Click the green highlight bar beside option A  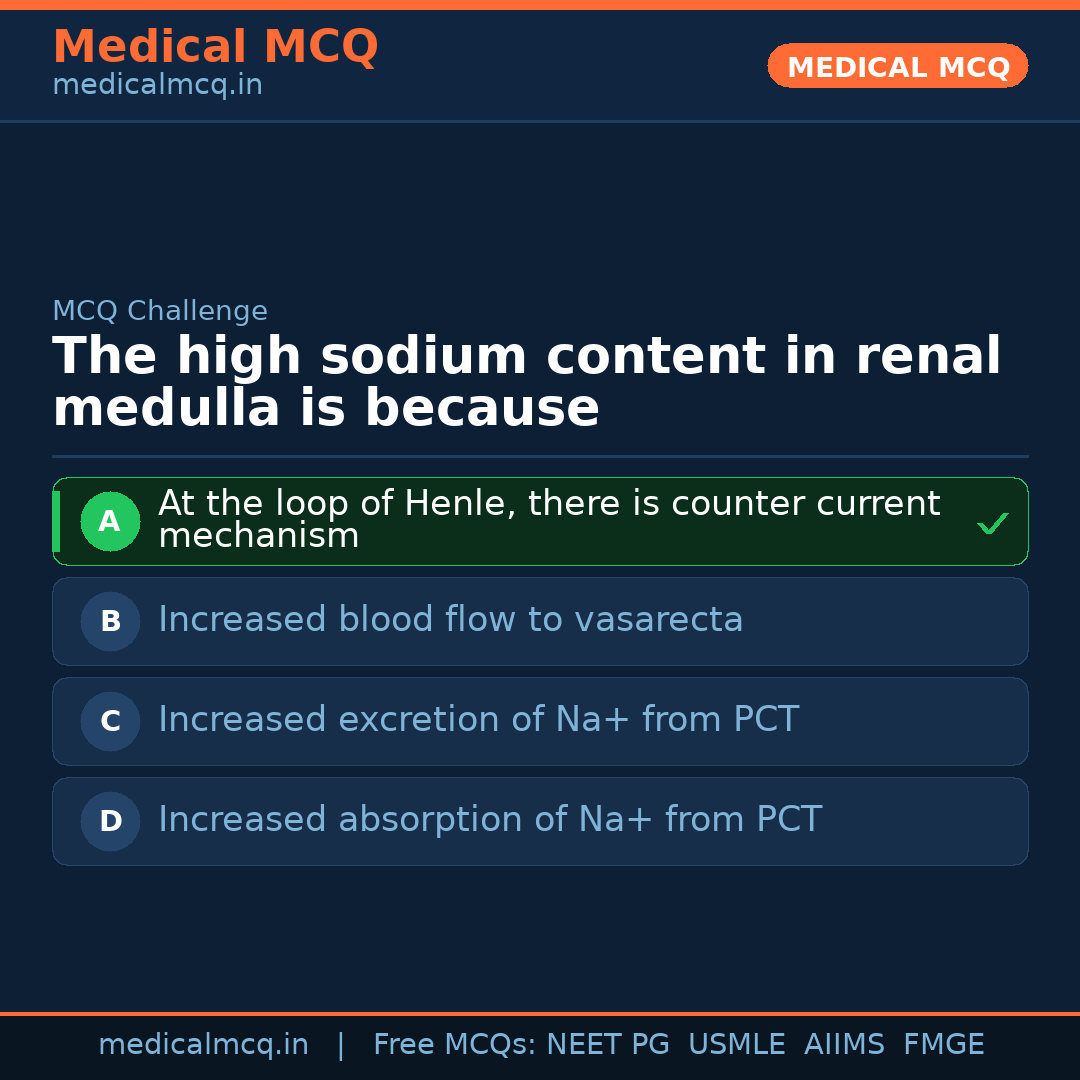click(x=56, y=521)
